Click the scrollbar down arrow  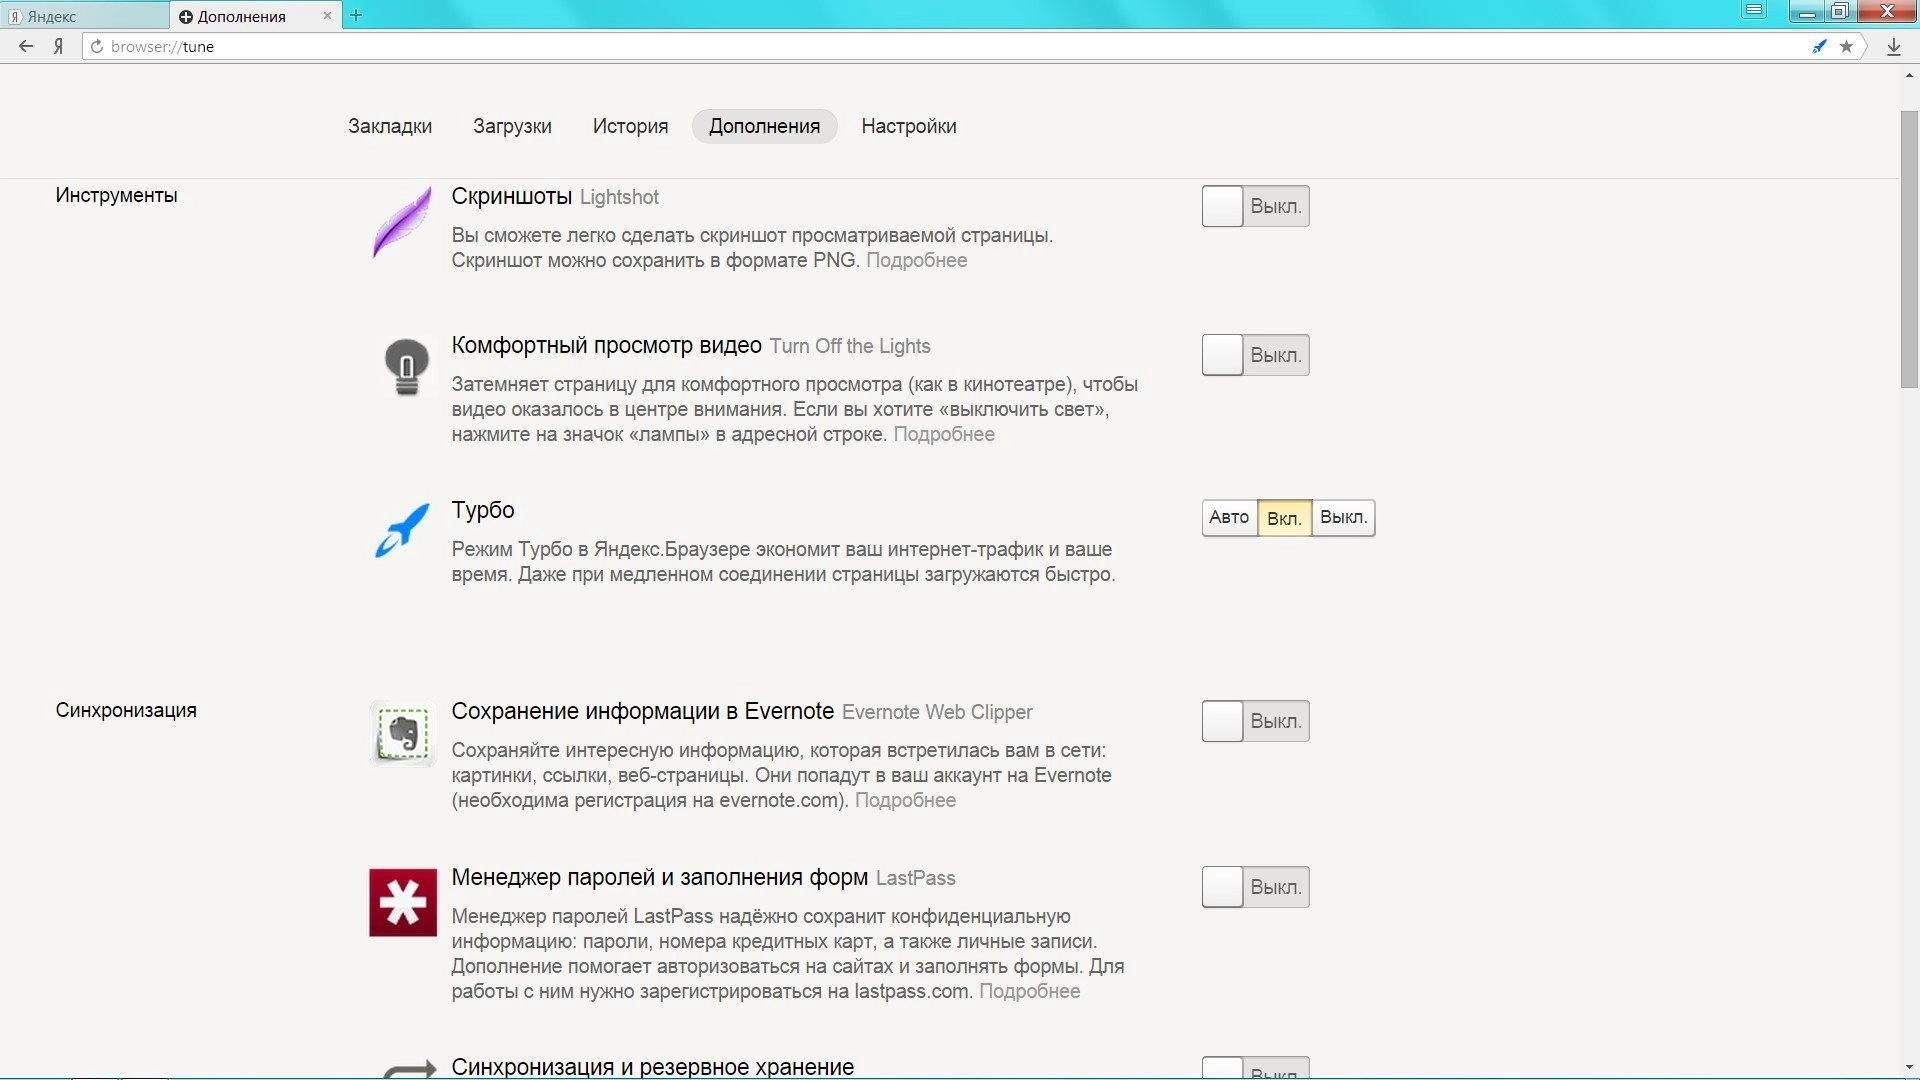[x=1909, y=1067]
